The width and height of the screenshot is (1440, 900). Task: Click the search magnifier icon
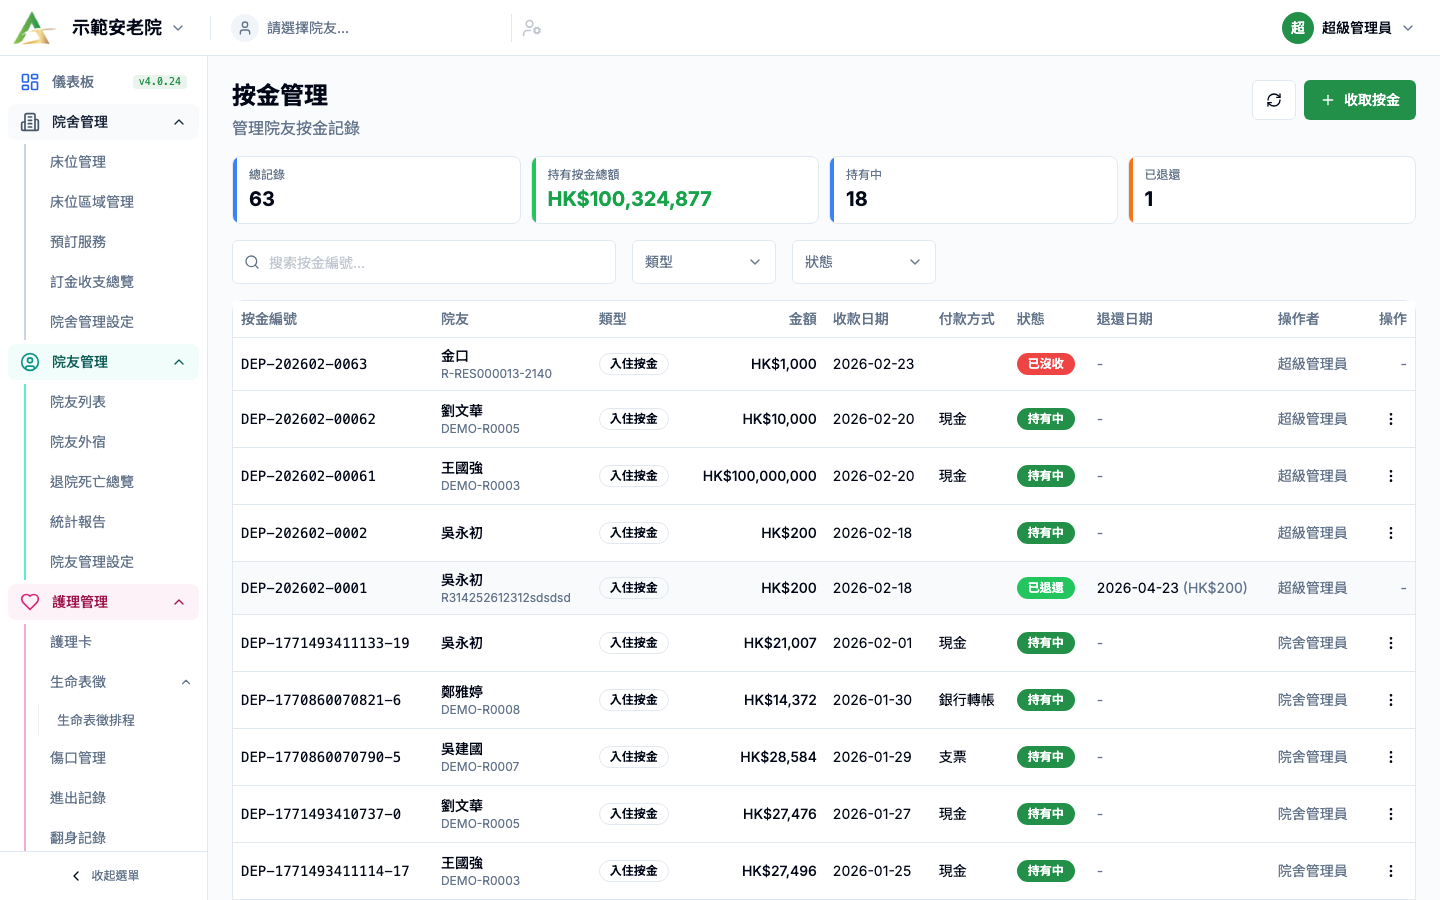(252, 262)
